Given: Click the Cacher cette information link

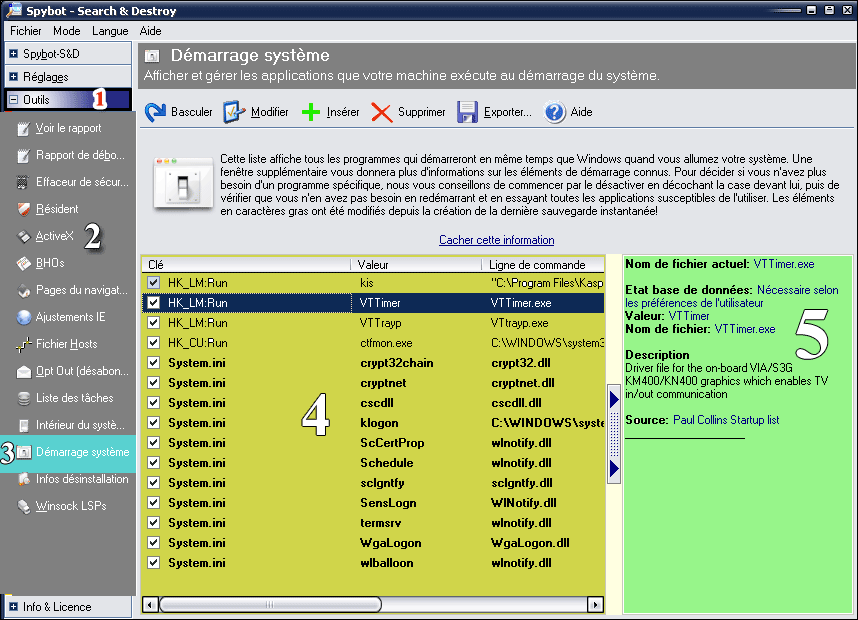Looking at the screenshot, I should pyautogui.click(x=496, y=240).
